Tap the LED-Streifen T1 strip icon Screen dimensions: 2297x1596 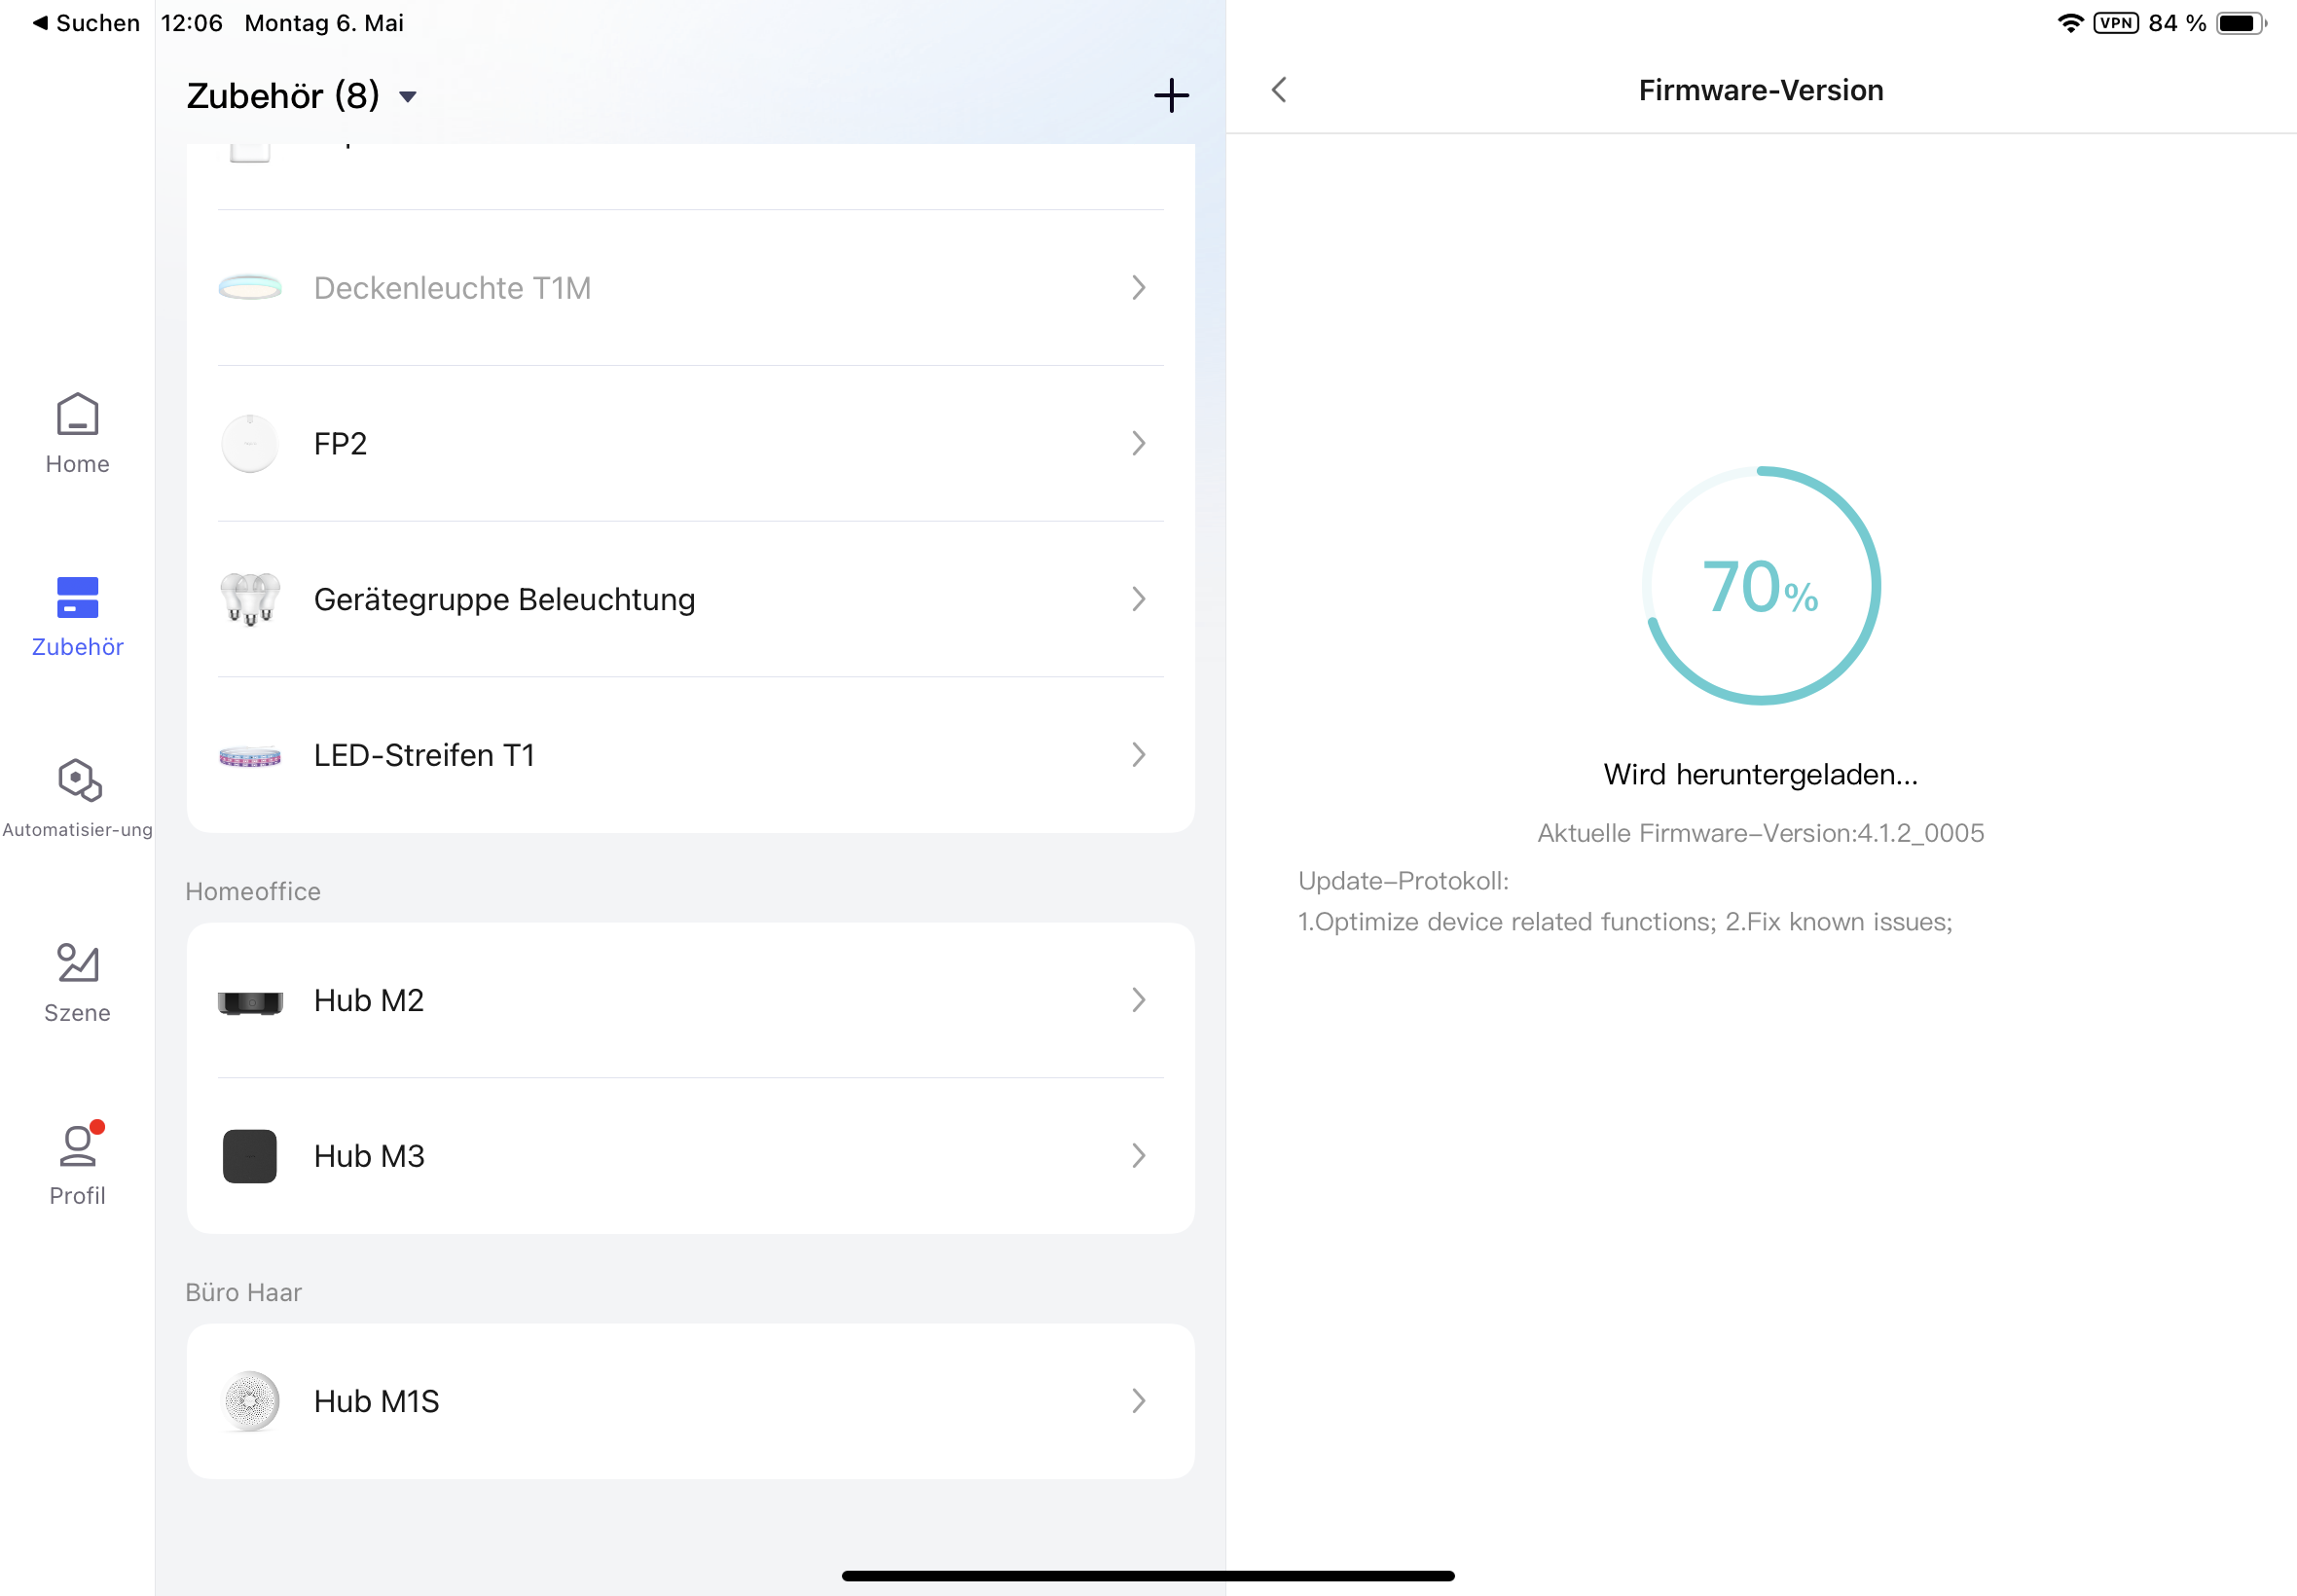pyautogui.click(x=250, y=756)
